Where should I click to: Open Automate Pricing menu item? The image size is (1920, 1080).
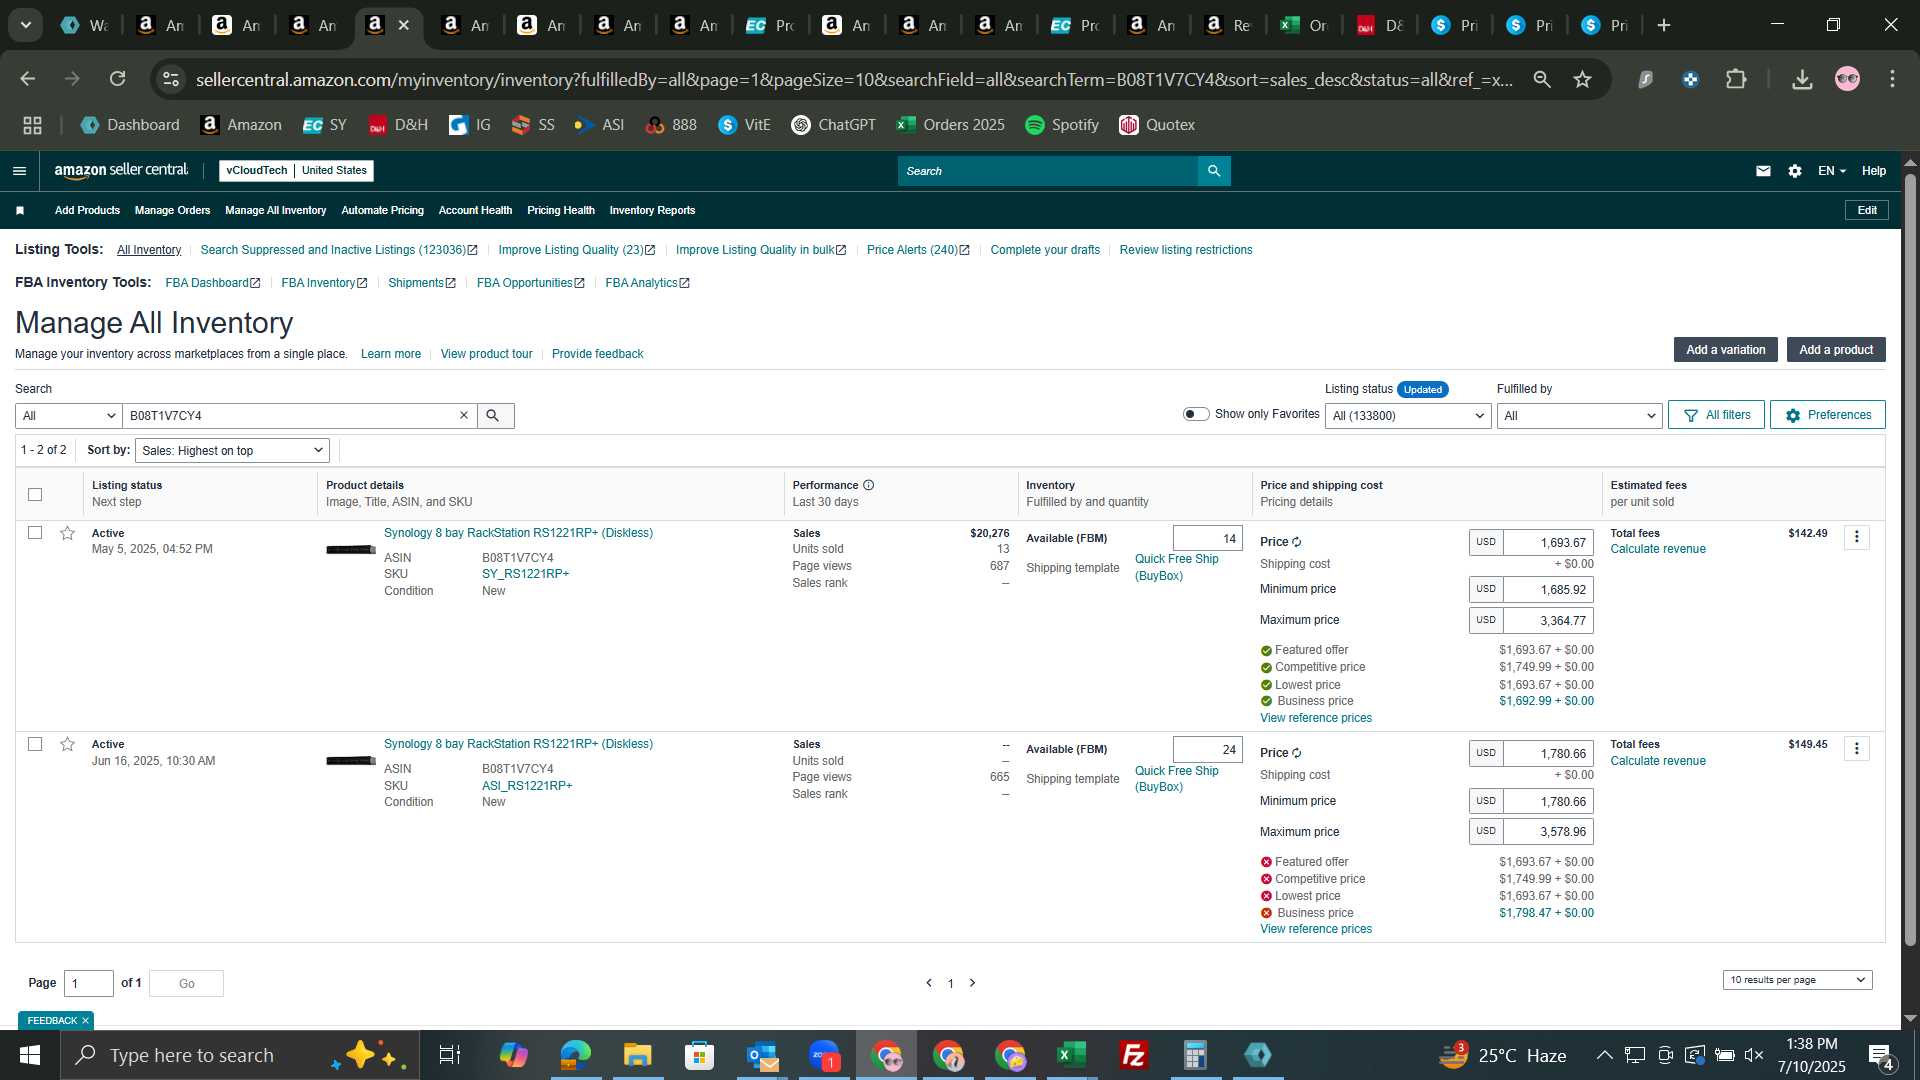tap(382, 211)
